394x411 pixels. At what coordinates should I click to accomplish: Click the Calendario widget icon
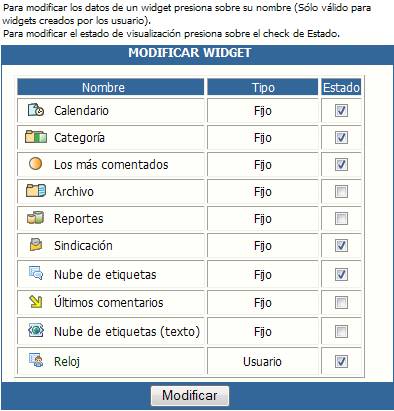tap(36, 110)
